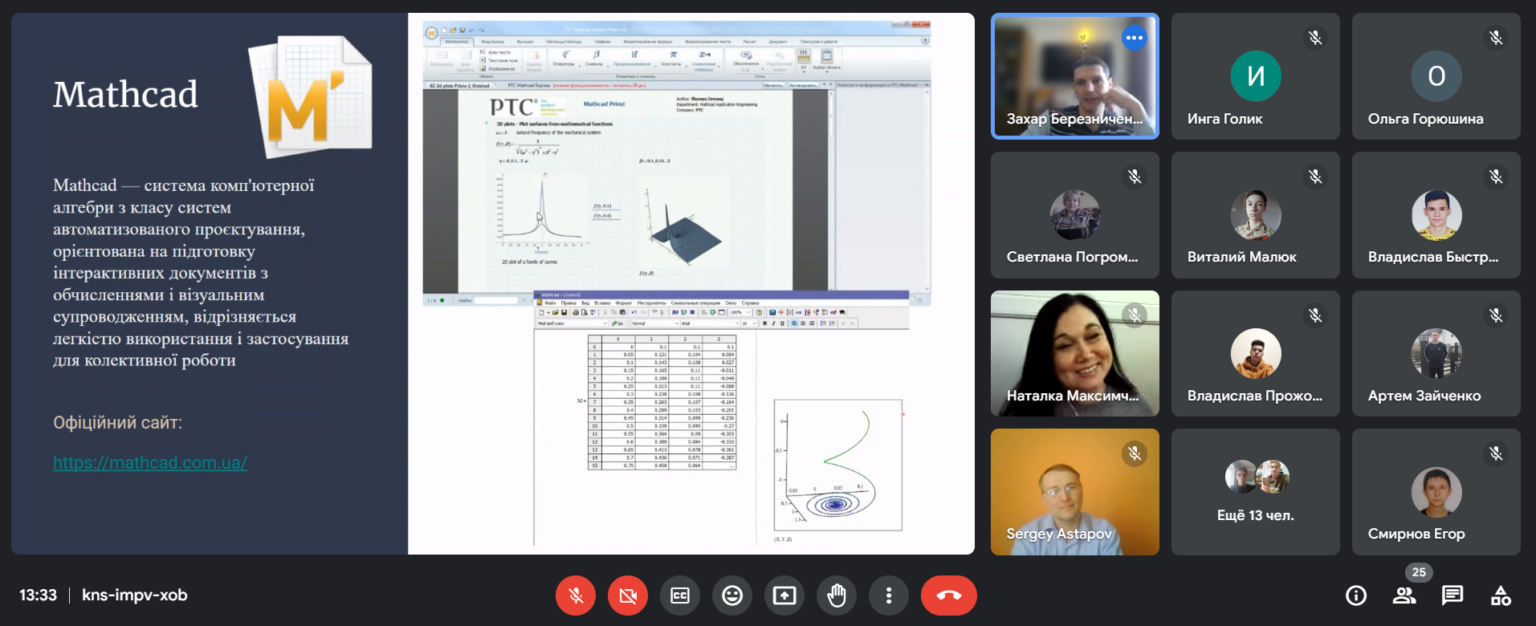Click the muted mic icon on Наталка Максимч… tile
This screenshot has width=1536, height=626.
1134,316
